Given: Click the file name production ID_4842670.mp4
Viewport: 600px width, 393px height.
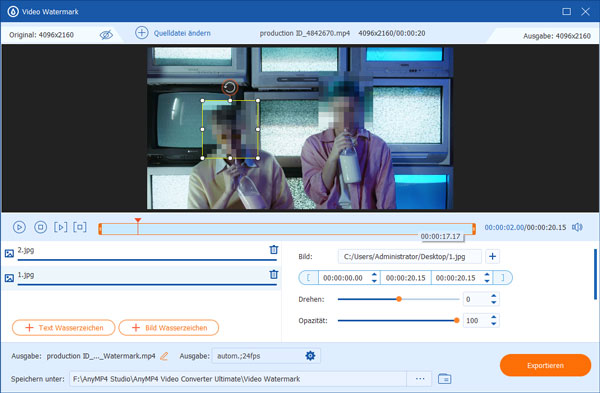Looking at the screenshot, I should click(305, 33).
